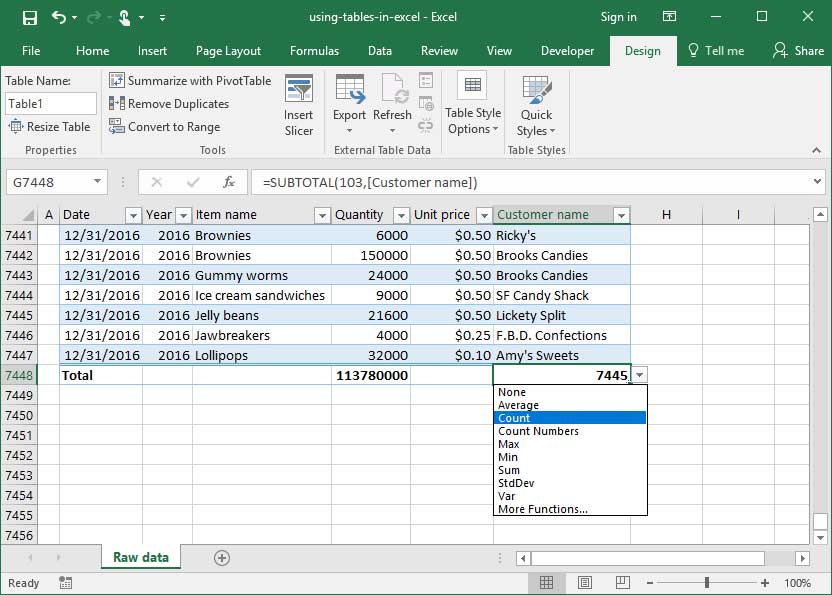Switch to the Insert tab

click(152, 51)
